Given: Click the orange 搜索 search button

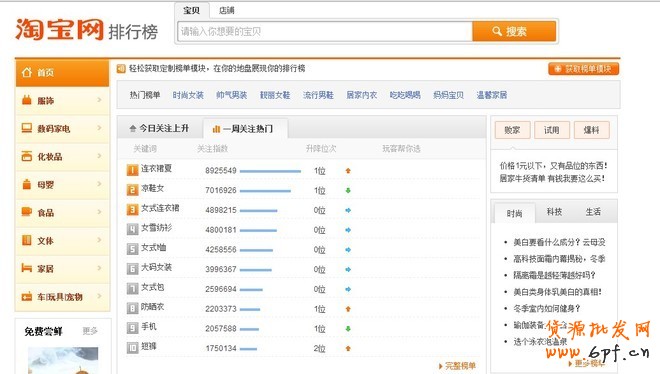Looking at the screenshot, I should pos(514,31).
